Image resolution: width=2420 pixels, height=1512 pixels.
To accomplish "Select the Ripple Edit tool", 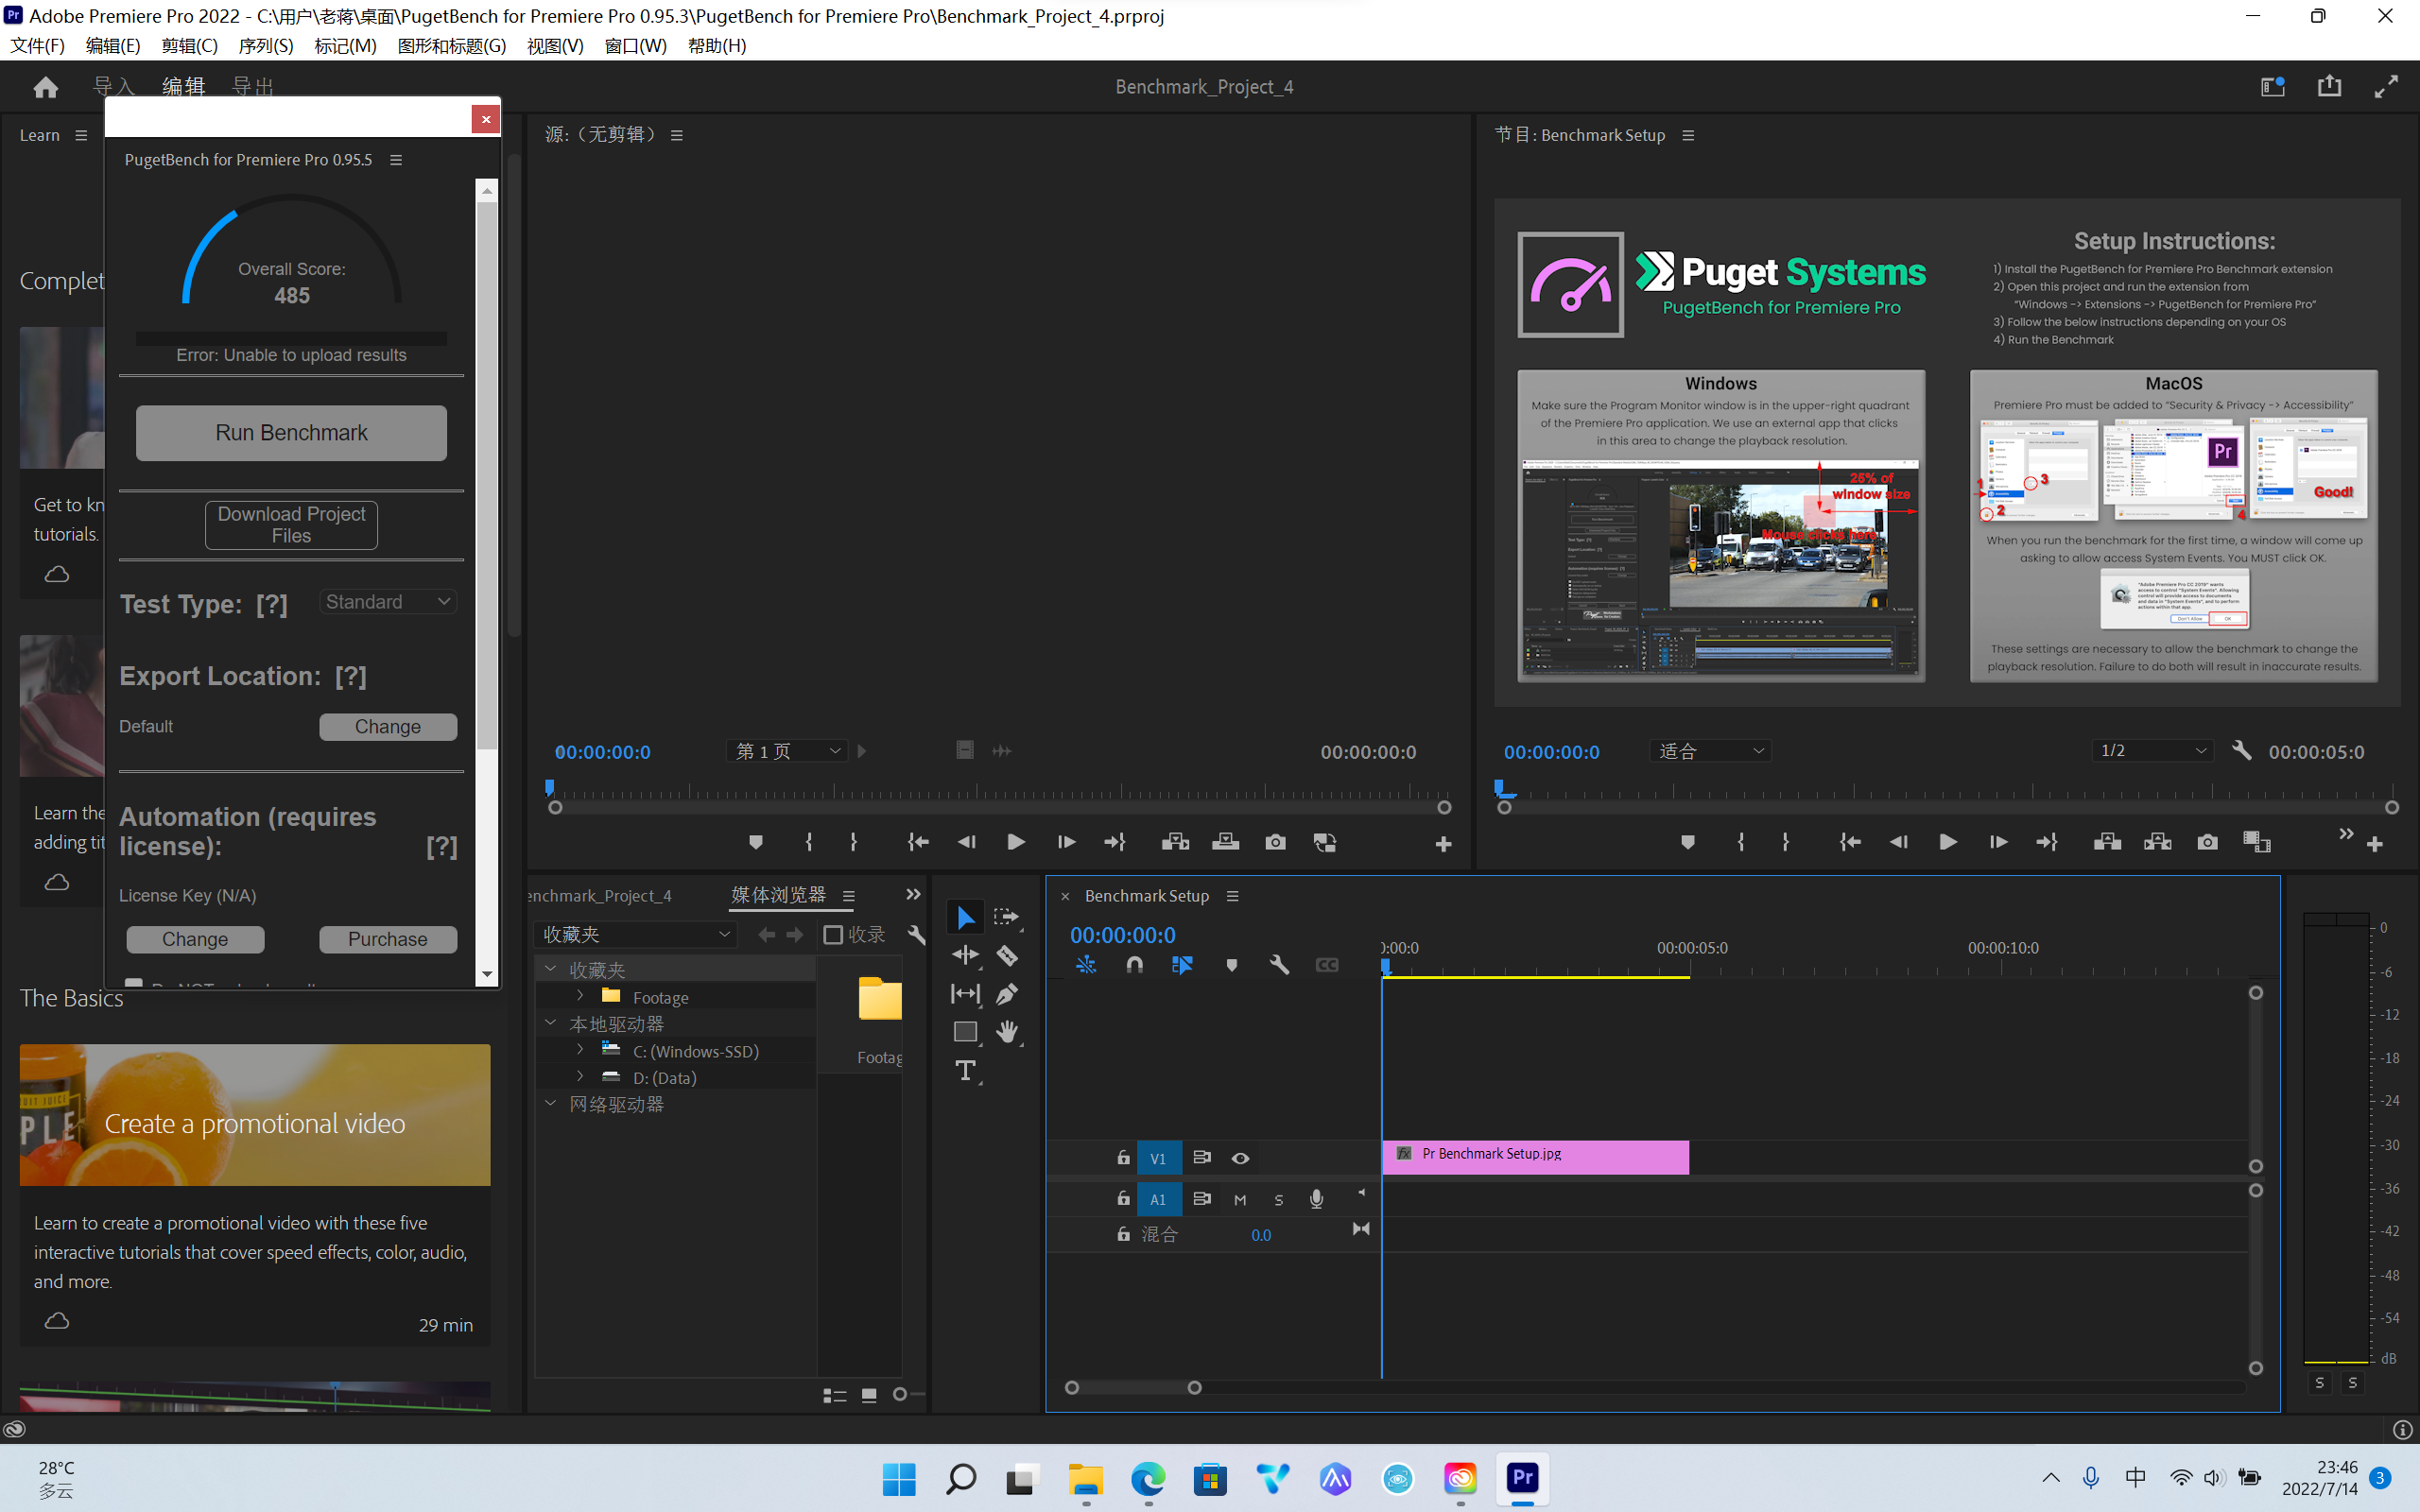I will 965,955.
